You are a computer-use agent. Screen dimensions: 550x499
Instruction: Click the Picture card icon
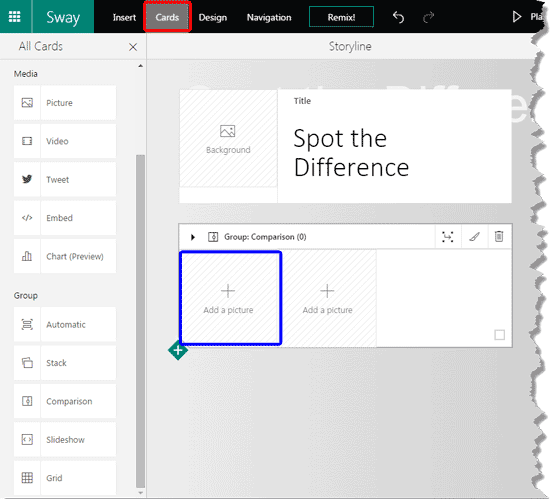(27, 103)
